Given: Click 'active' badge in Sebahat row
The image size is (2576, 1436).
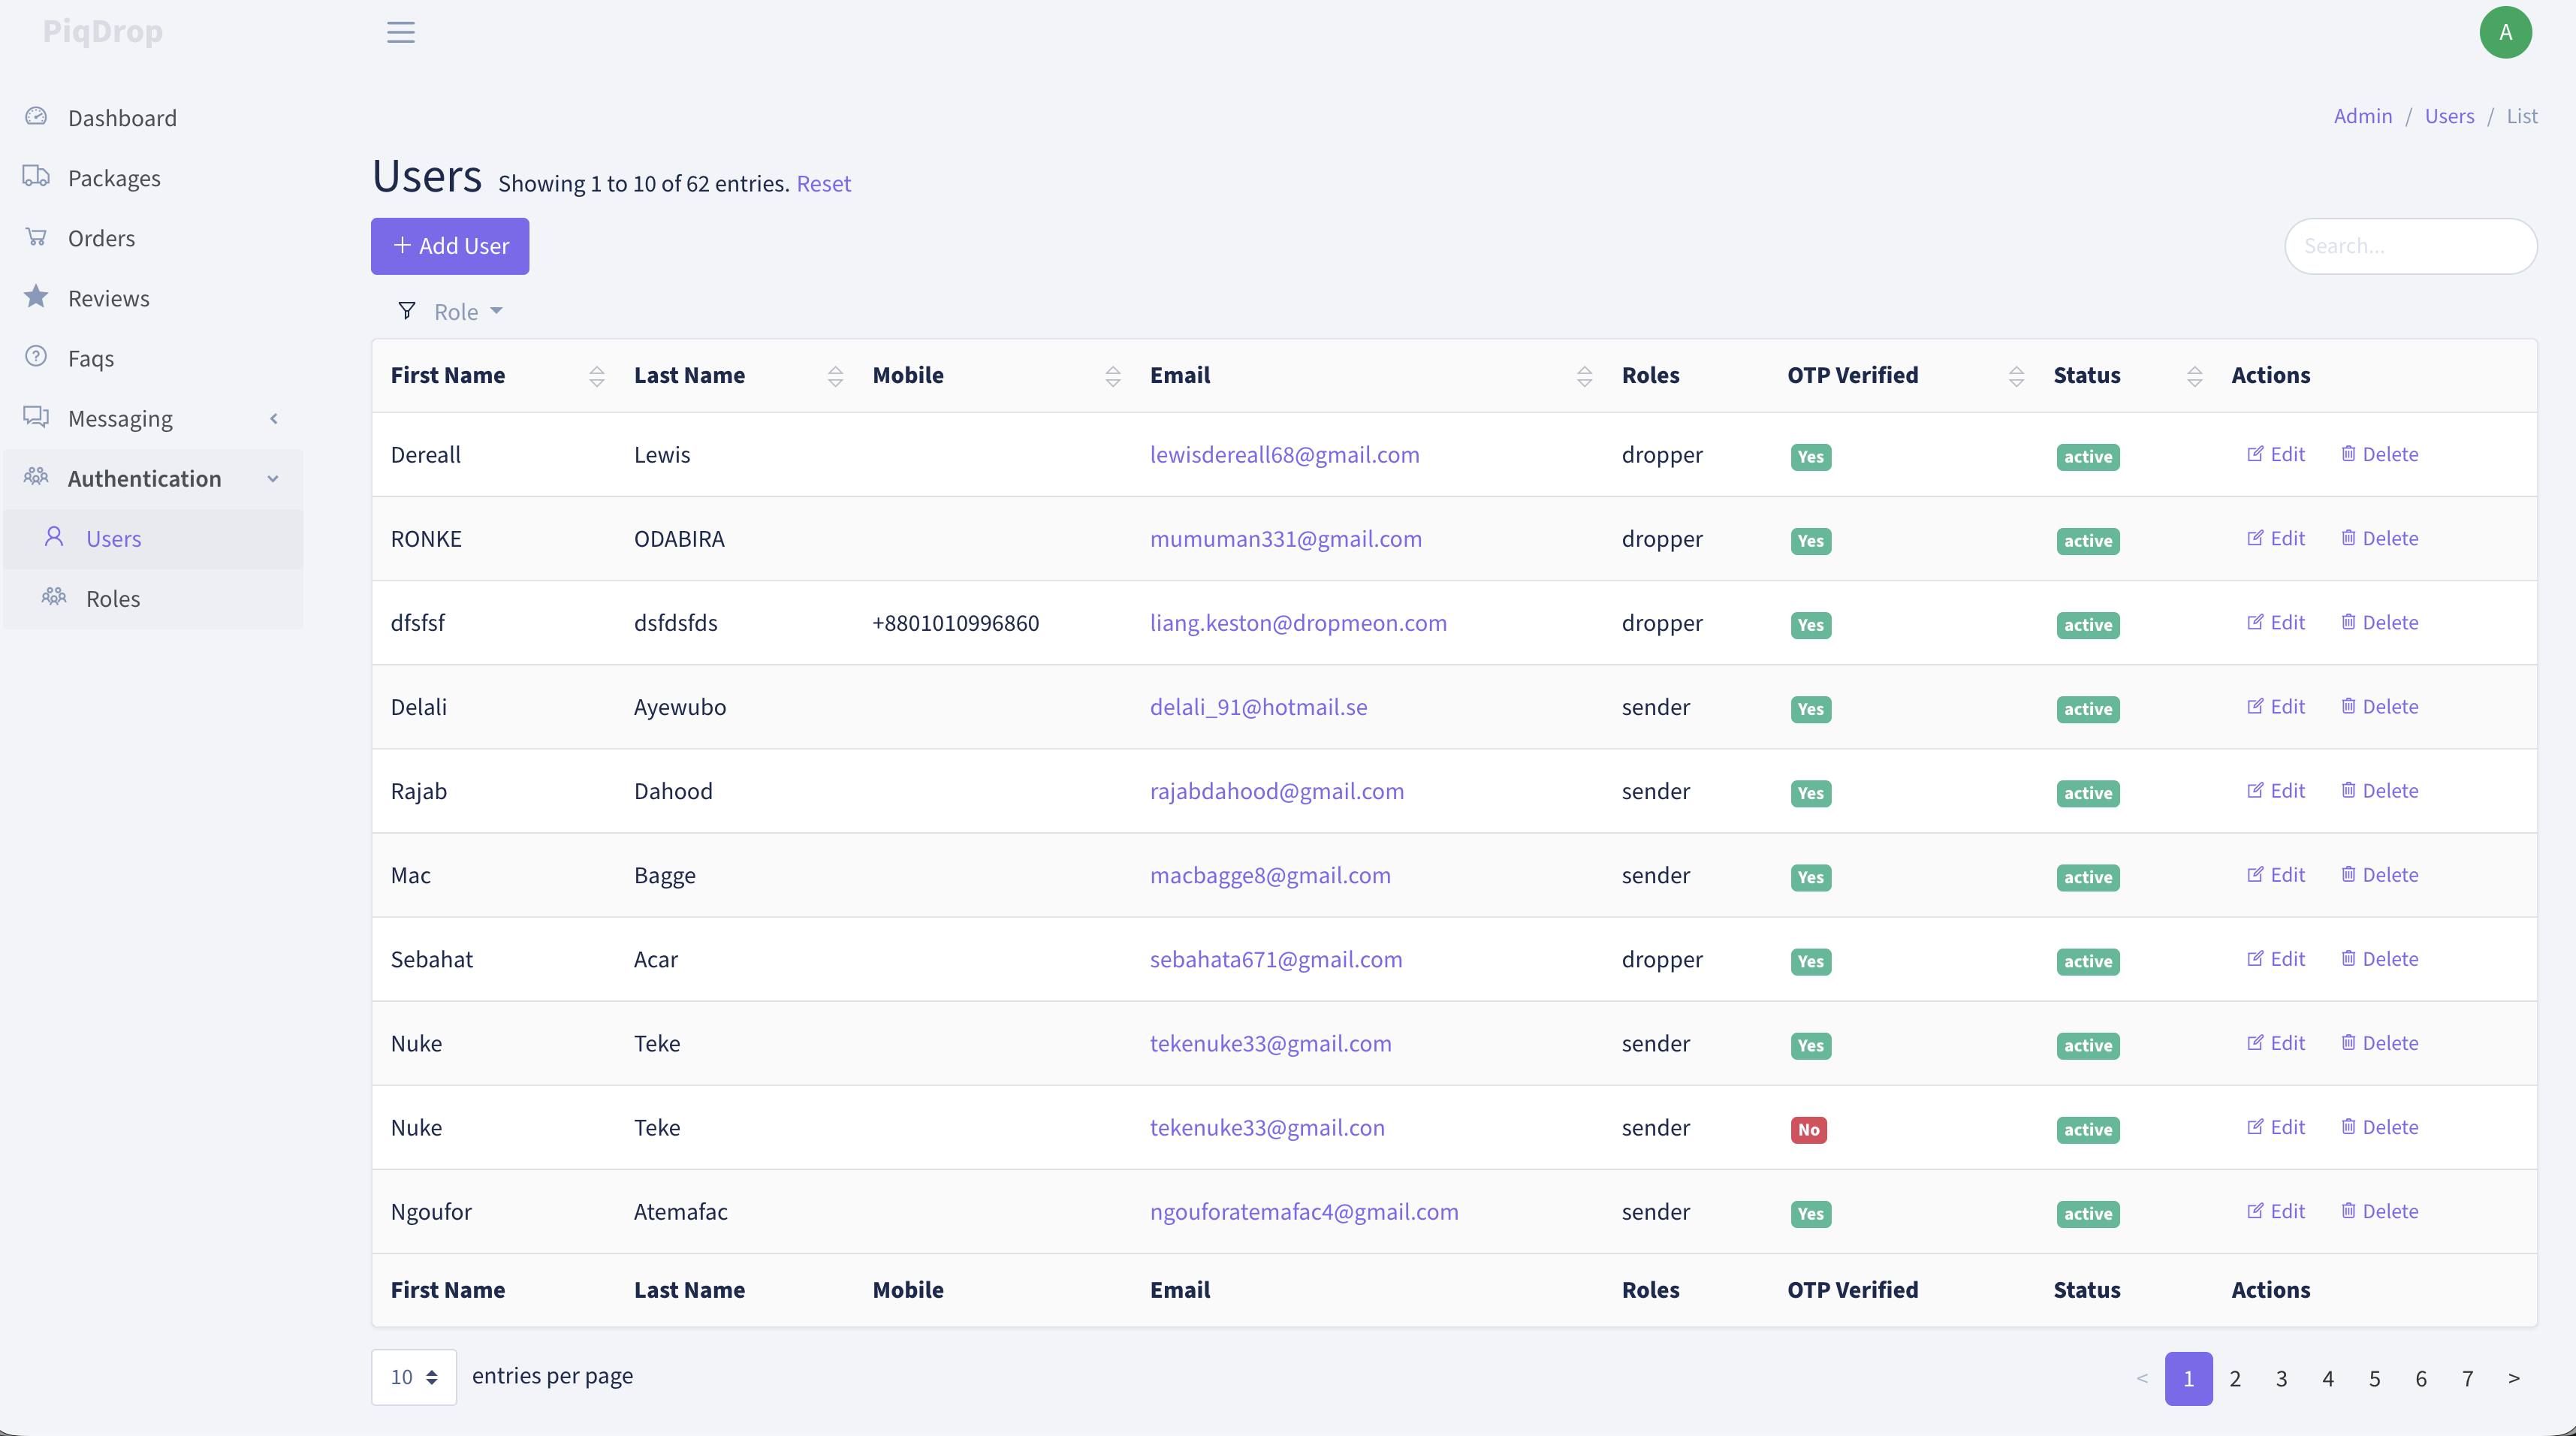Looking at the screenshot, I should click(2088, 961).
